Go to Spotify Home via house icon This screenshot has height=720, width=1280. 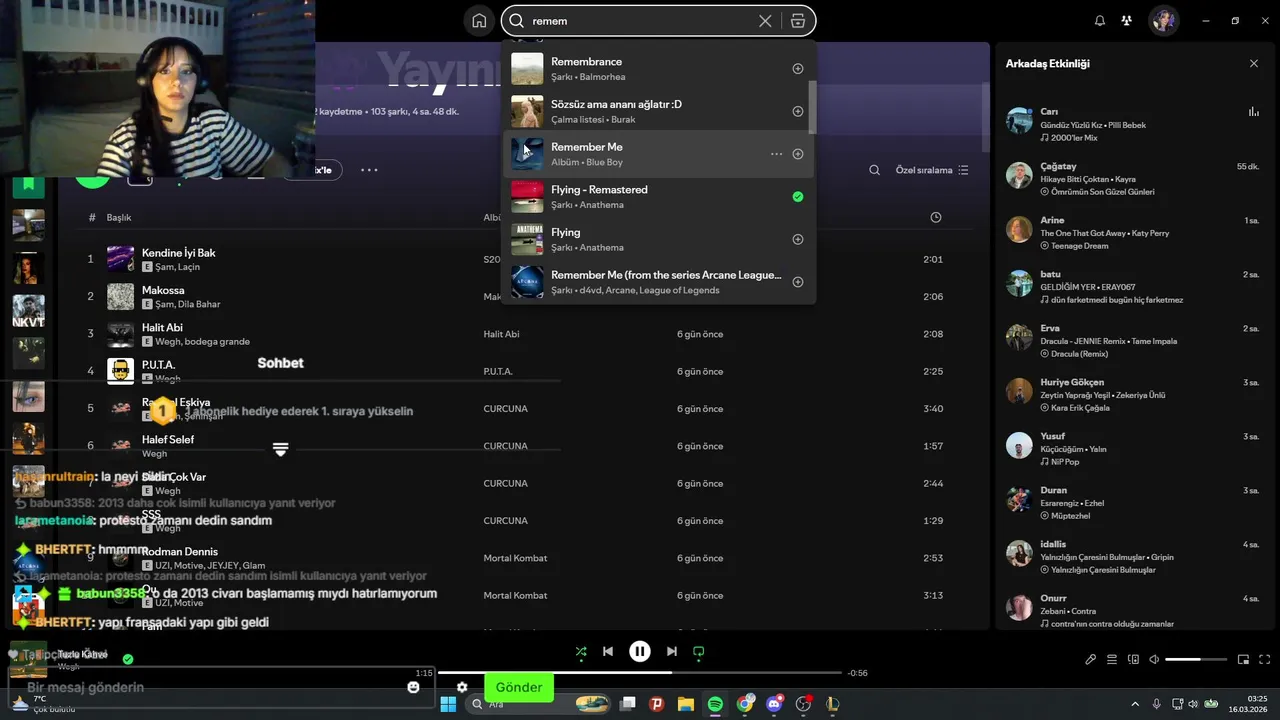point(479,21)
